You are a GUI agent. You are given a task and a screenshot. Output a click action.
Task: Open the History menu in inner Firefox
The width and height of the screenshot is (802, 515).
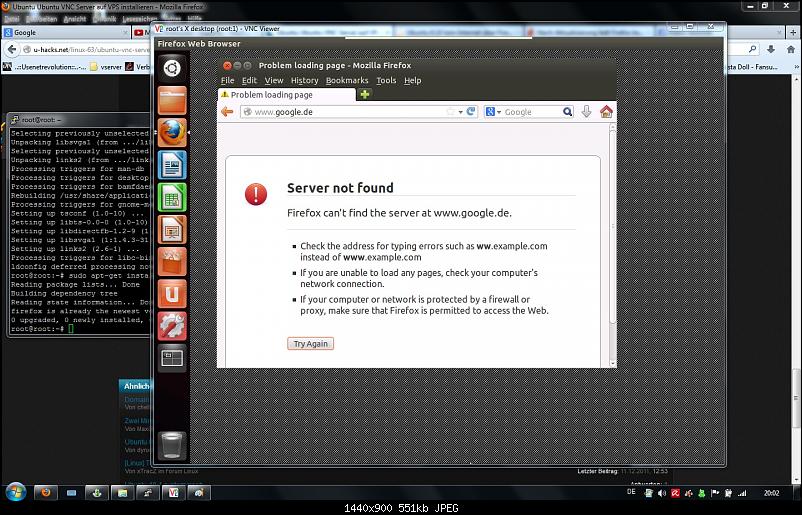[x=304, y=80]
